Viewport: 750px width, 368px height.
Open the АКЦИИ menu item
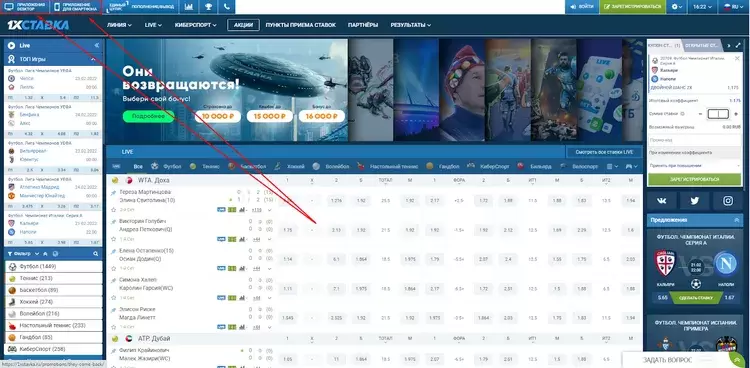243,25
